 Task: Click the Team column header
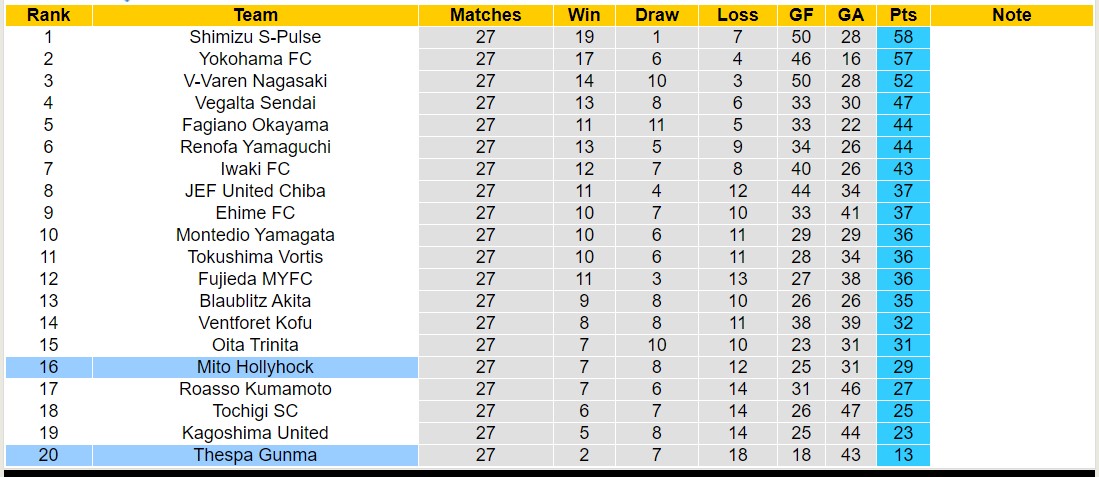(x=255, y=15)
